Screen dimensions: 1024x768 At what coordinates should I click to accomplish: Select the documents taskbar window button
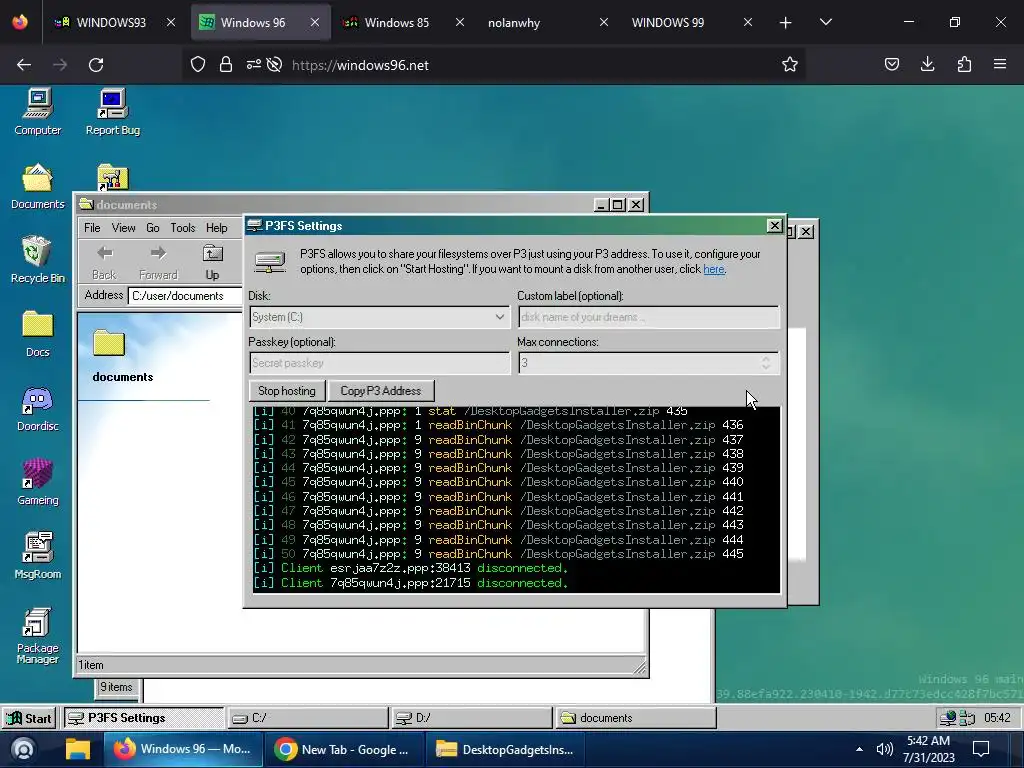(x=637, y=718)
